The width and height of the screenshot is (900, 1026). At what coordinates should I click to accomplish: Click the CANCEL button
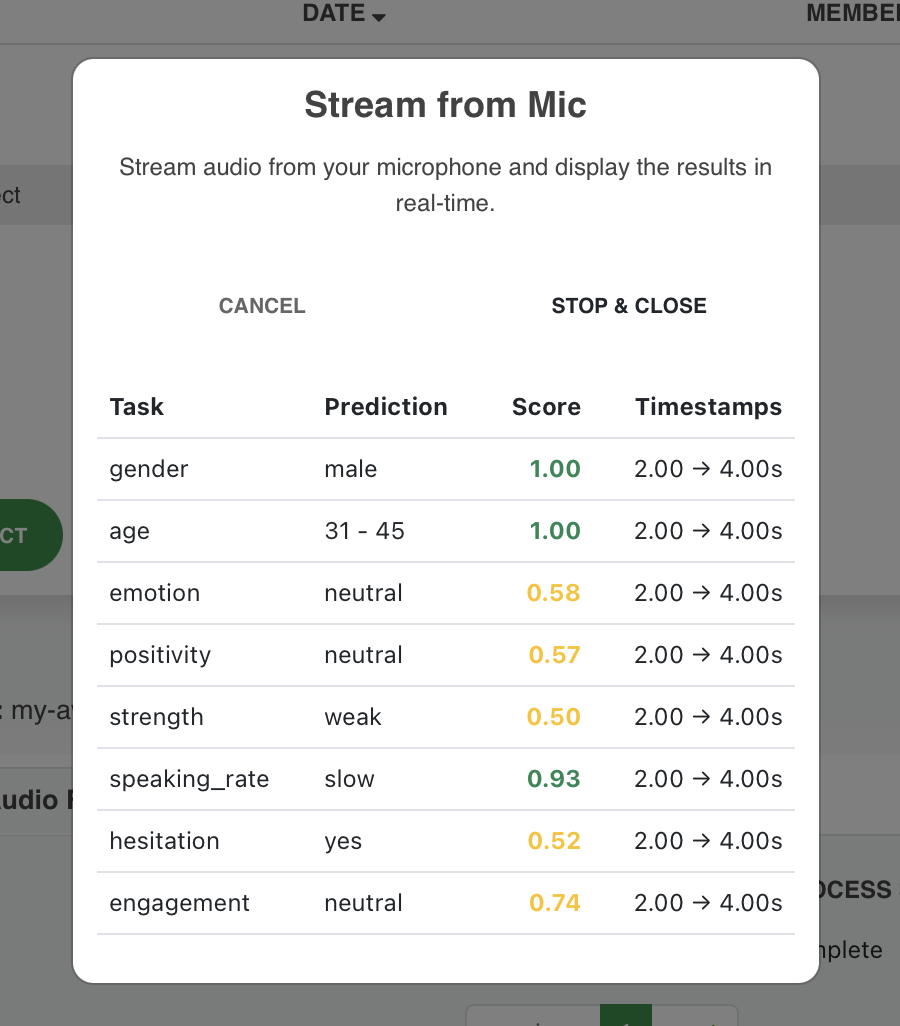click(262, 306)
